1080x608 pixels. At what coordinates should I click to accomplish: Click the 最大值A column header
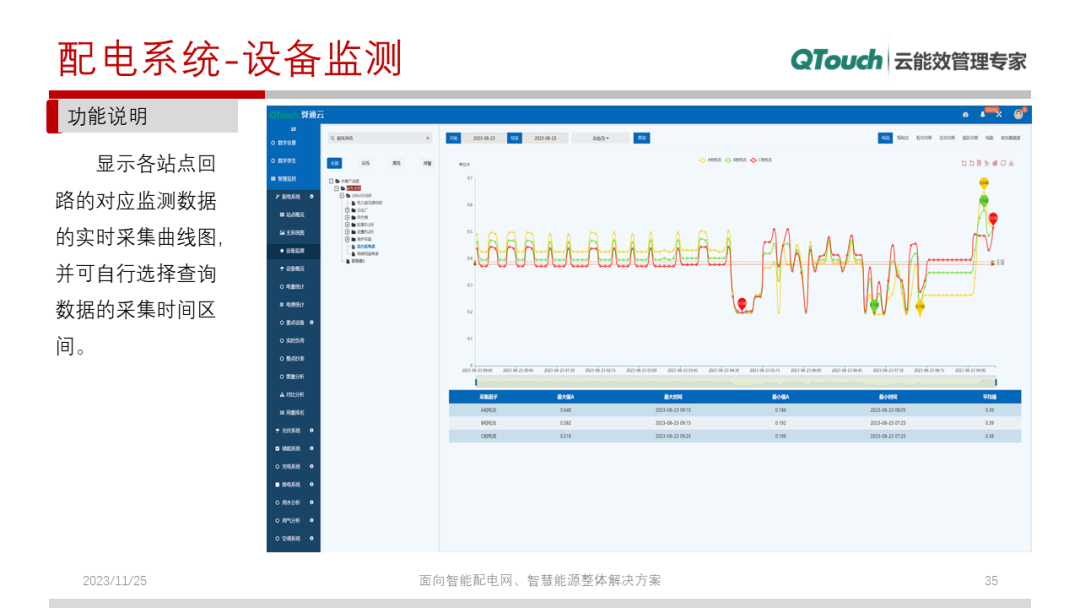pyautogui.click(x=565, y=397)
